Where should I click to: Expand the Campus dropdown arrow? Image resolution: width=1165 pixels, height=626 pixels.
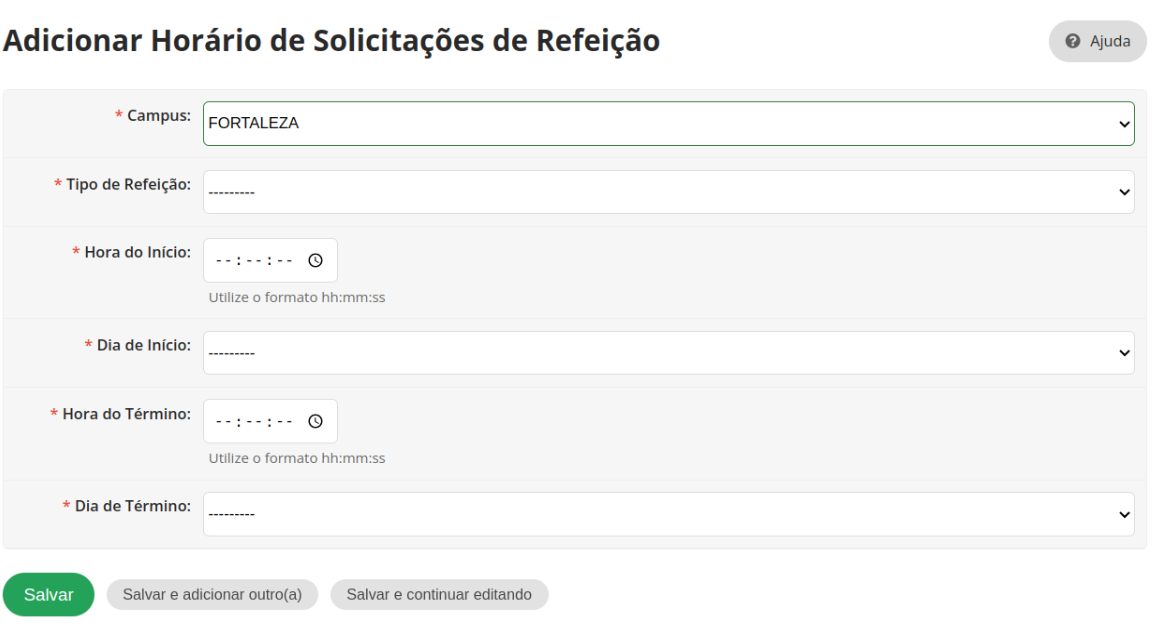pyautogui.click(x=1124, y=124)
